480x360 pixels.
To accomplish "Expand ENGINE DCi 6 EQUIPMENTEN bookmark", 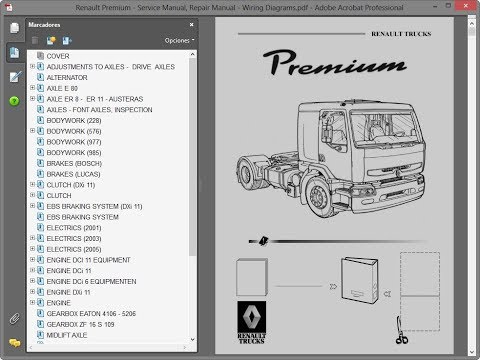I will [32, 281].
